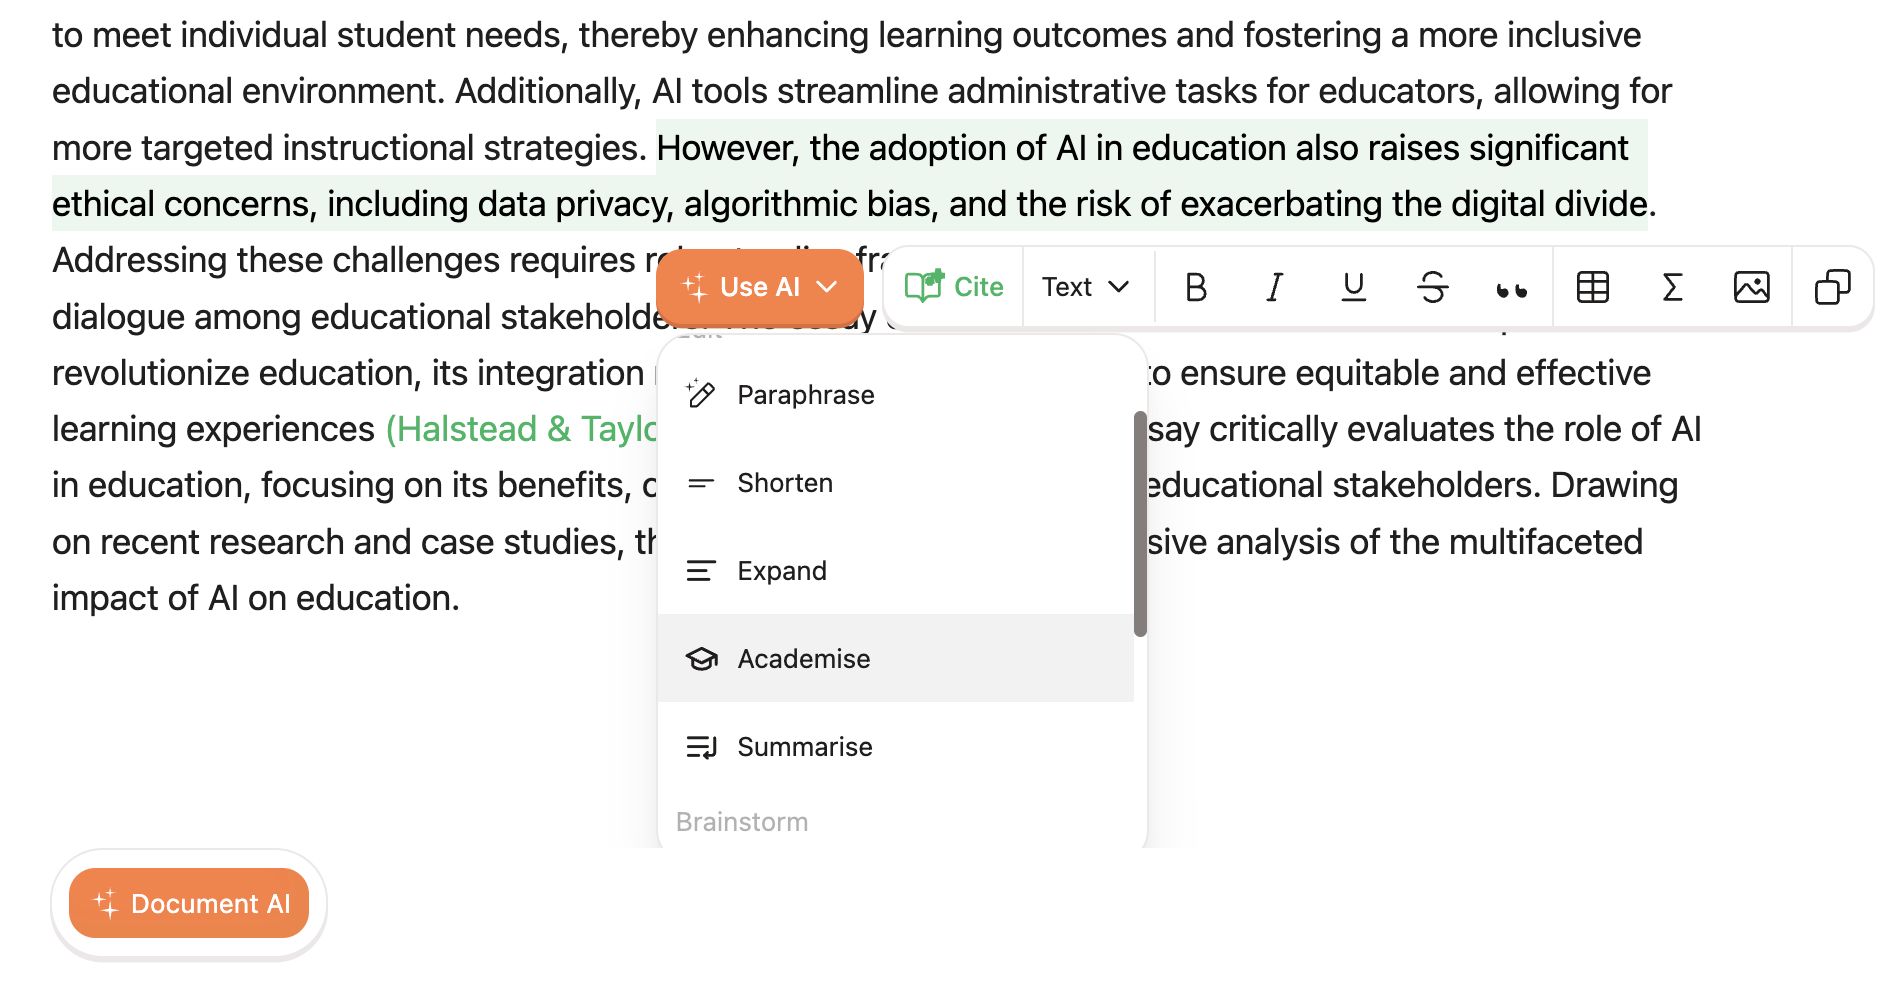The height and width of the screenshot is (982, 1896).
Task: Open the Use AI dropdown
Action: click(x=759, y=288)
